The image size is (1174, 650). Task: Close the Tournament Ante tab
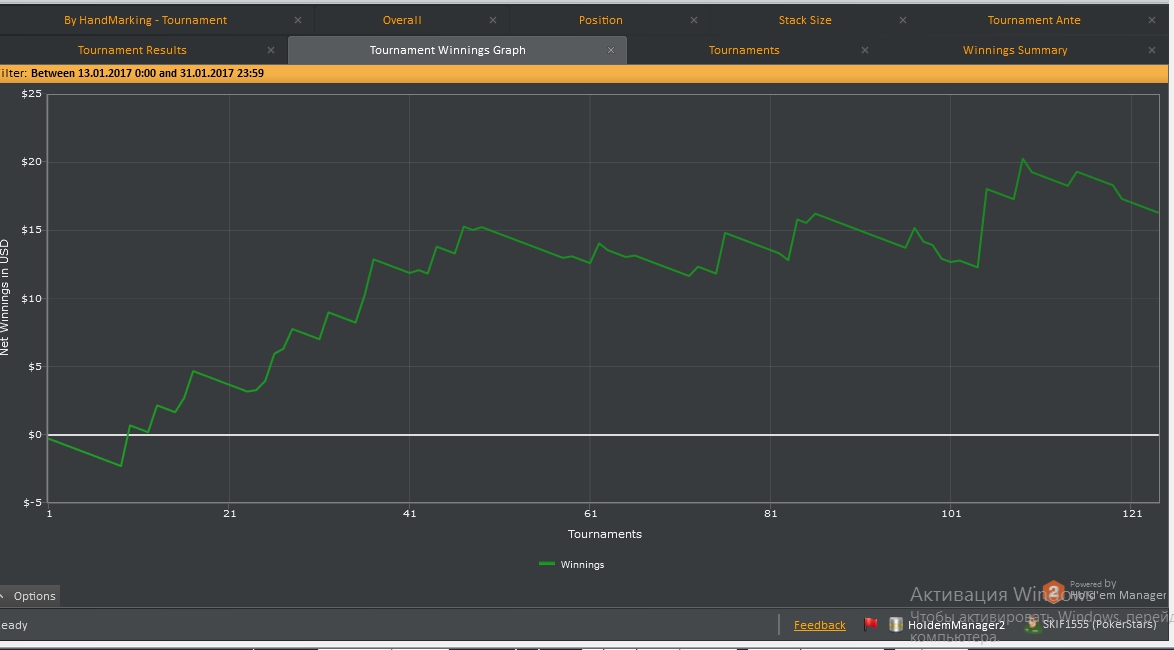[1152, 20]
